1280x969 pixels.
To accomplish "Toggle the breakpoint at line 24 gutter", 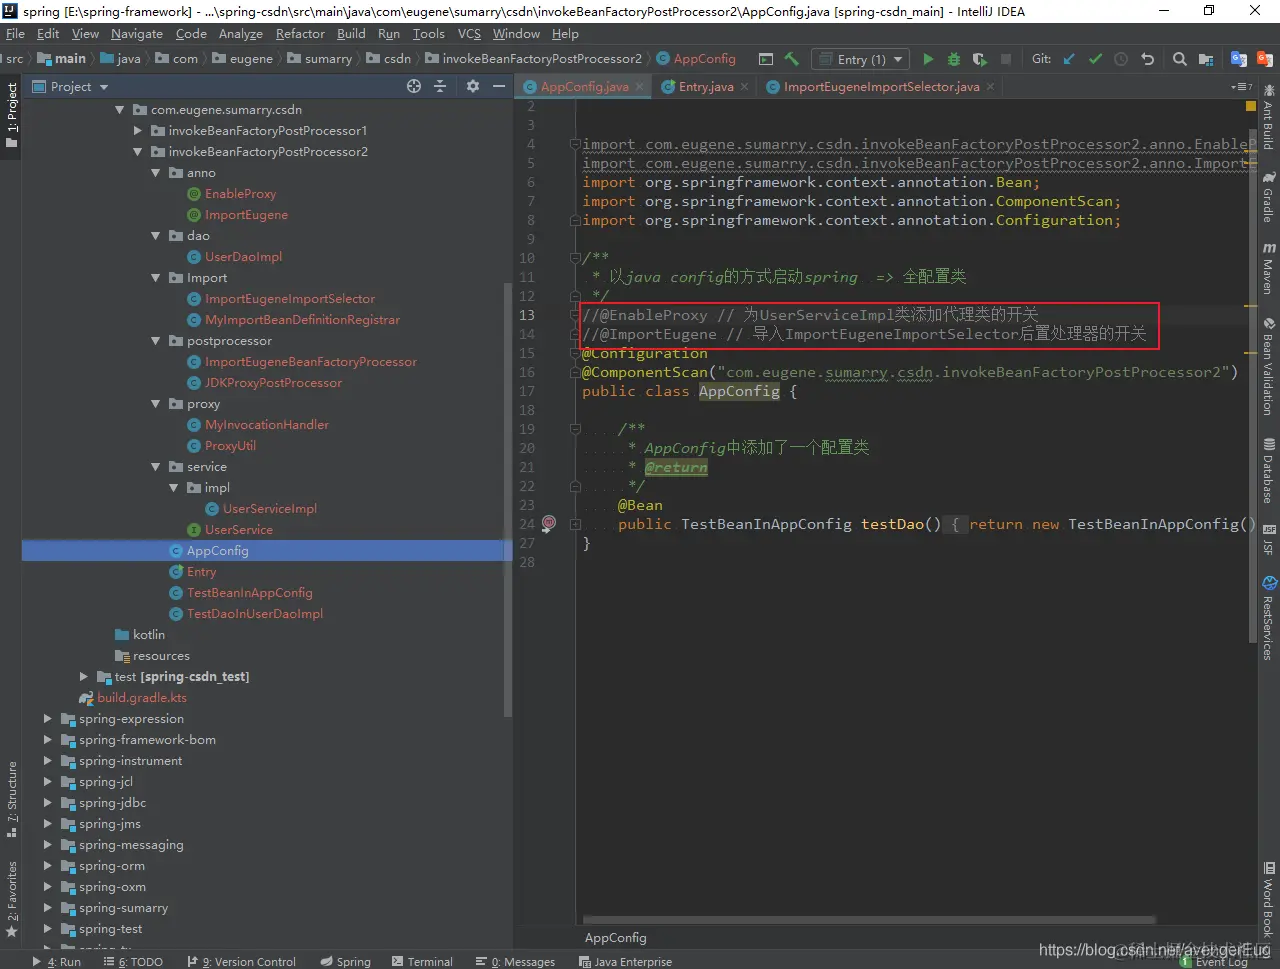I will click(549, 524).
